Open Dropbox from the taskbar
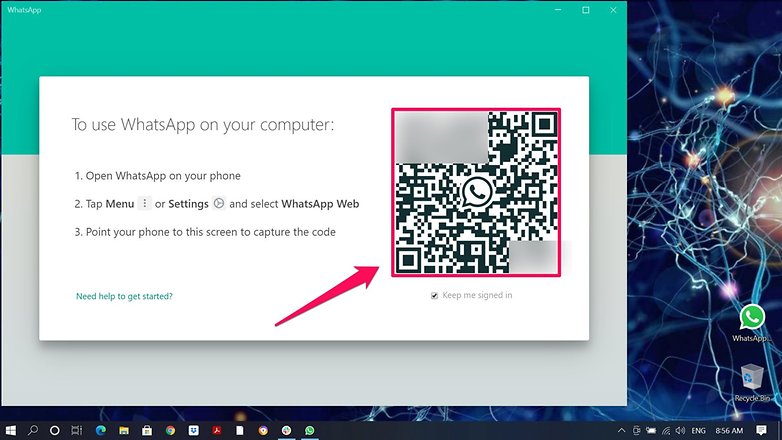This screenshot has width=782, height=440. [x=194, y=430]
